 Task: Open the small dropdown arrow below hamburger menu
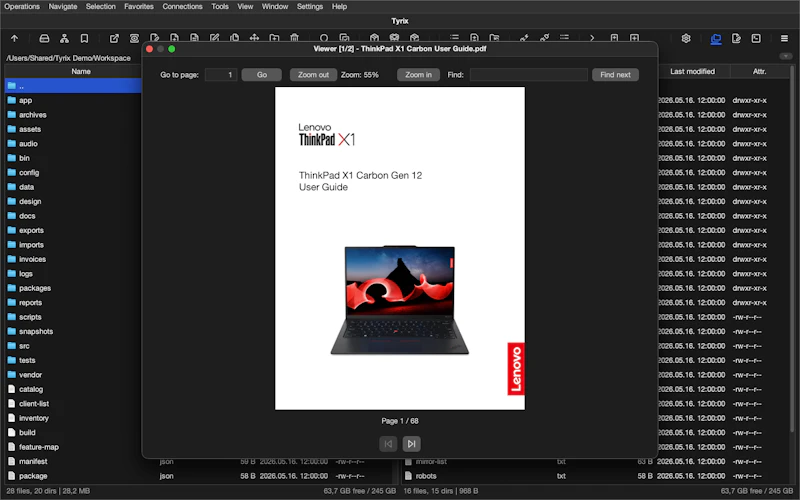pos(785,56)
